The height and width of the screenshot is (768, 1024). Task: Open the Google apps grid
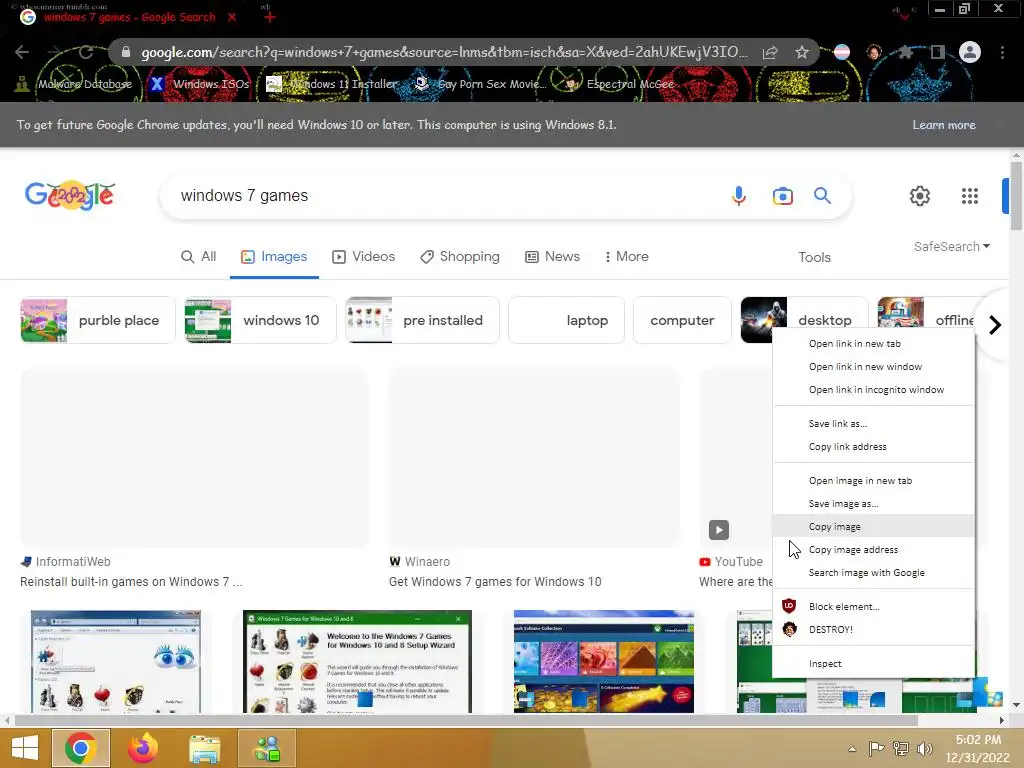[970, 196]
